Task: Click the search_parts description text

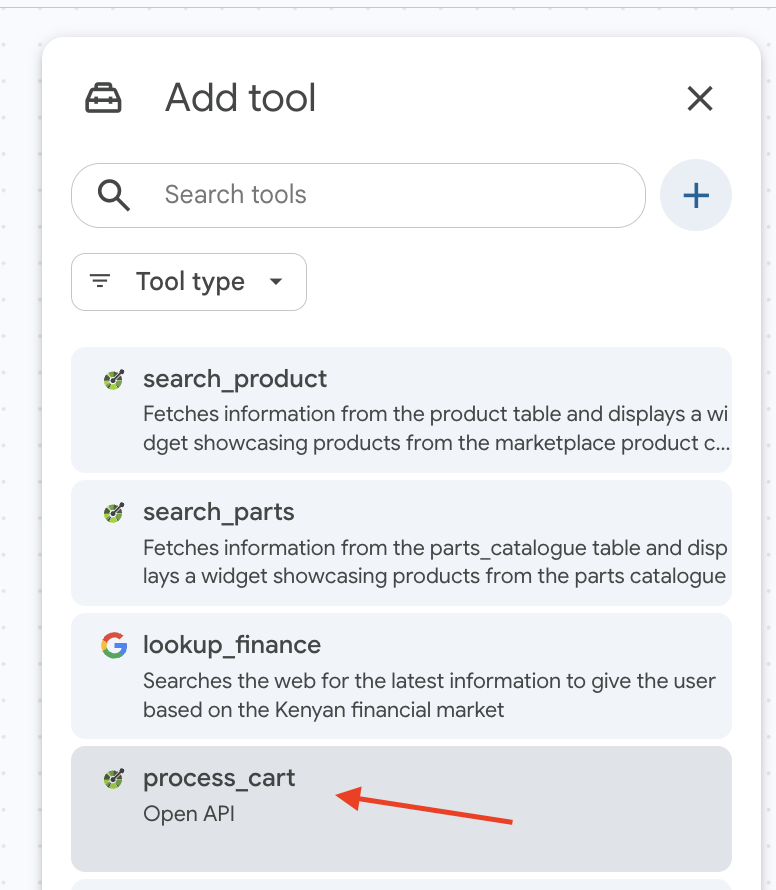Action: (x=435, y=562)
